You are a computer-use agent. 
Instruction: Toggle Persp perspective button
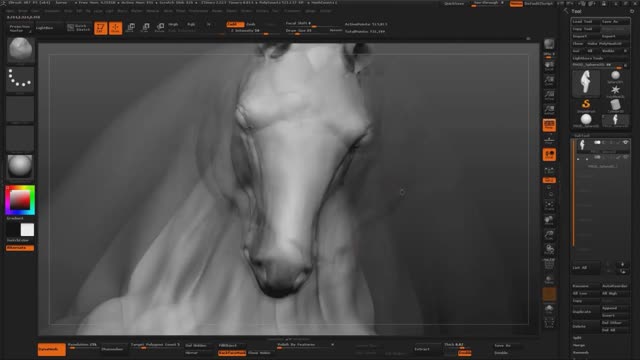(x=549, y=125)
